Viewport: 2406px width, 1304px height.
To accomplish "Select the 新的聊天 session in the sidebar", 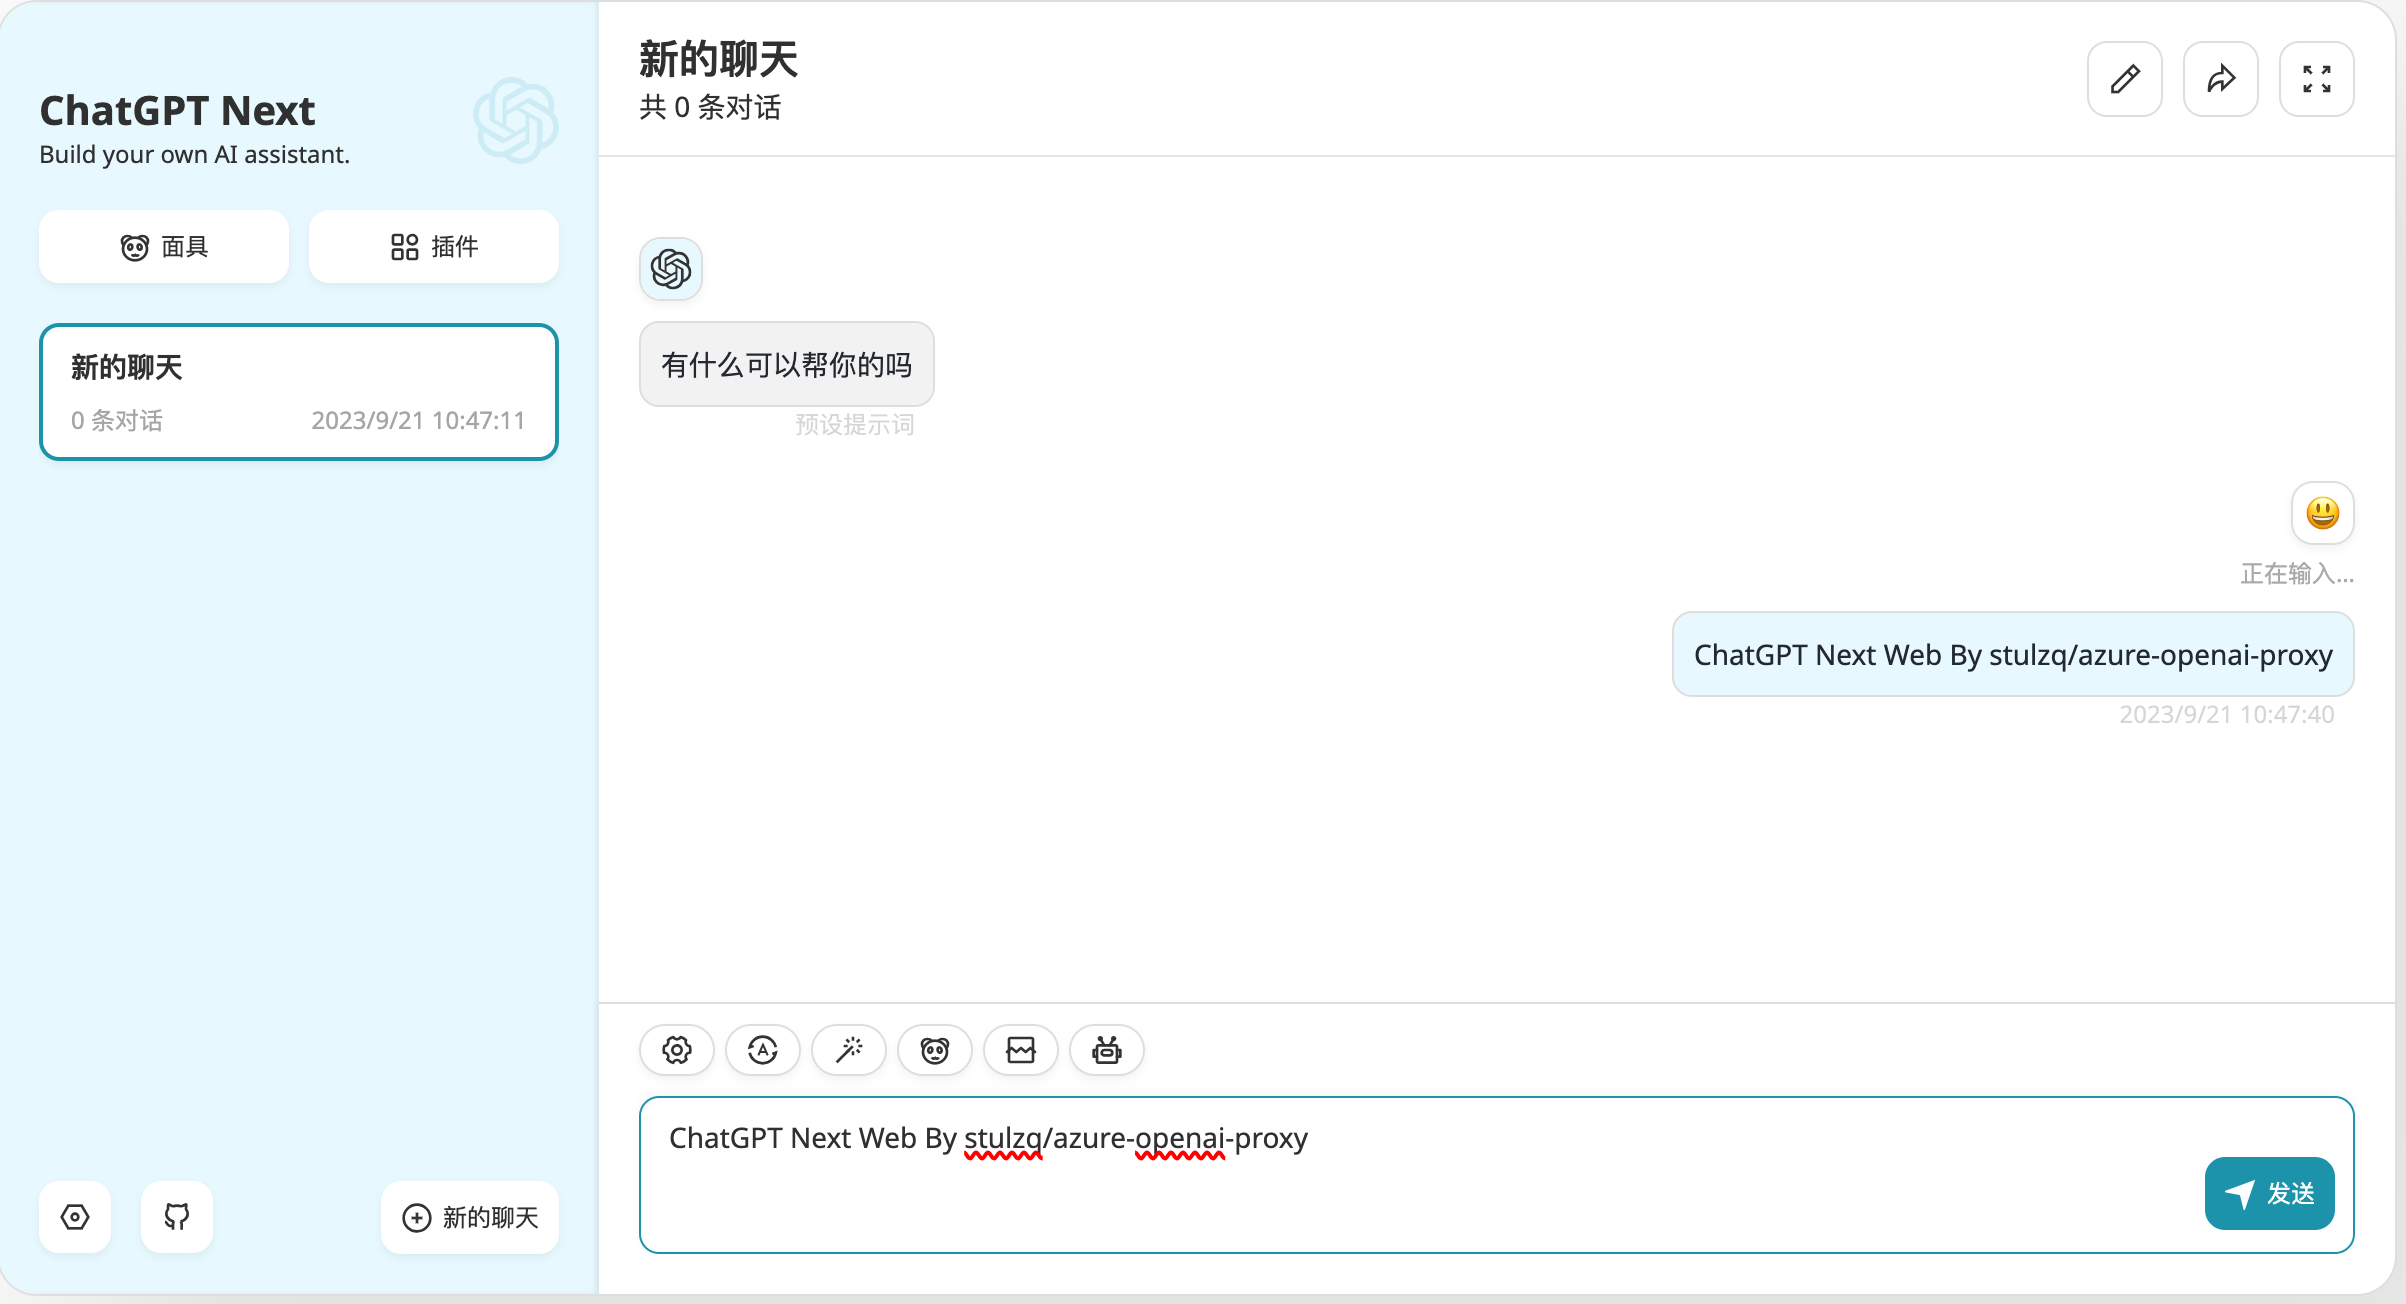I will pyautogui.click(x=298, y=391).
